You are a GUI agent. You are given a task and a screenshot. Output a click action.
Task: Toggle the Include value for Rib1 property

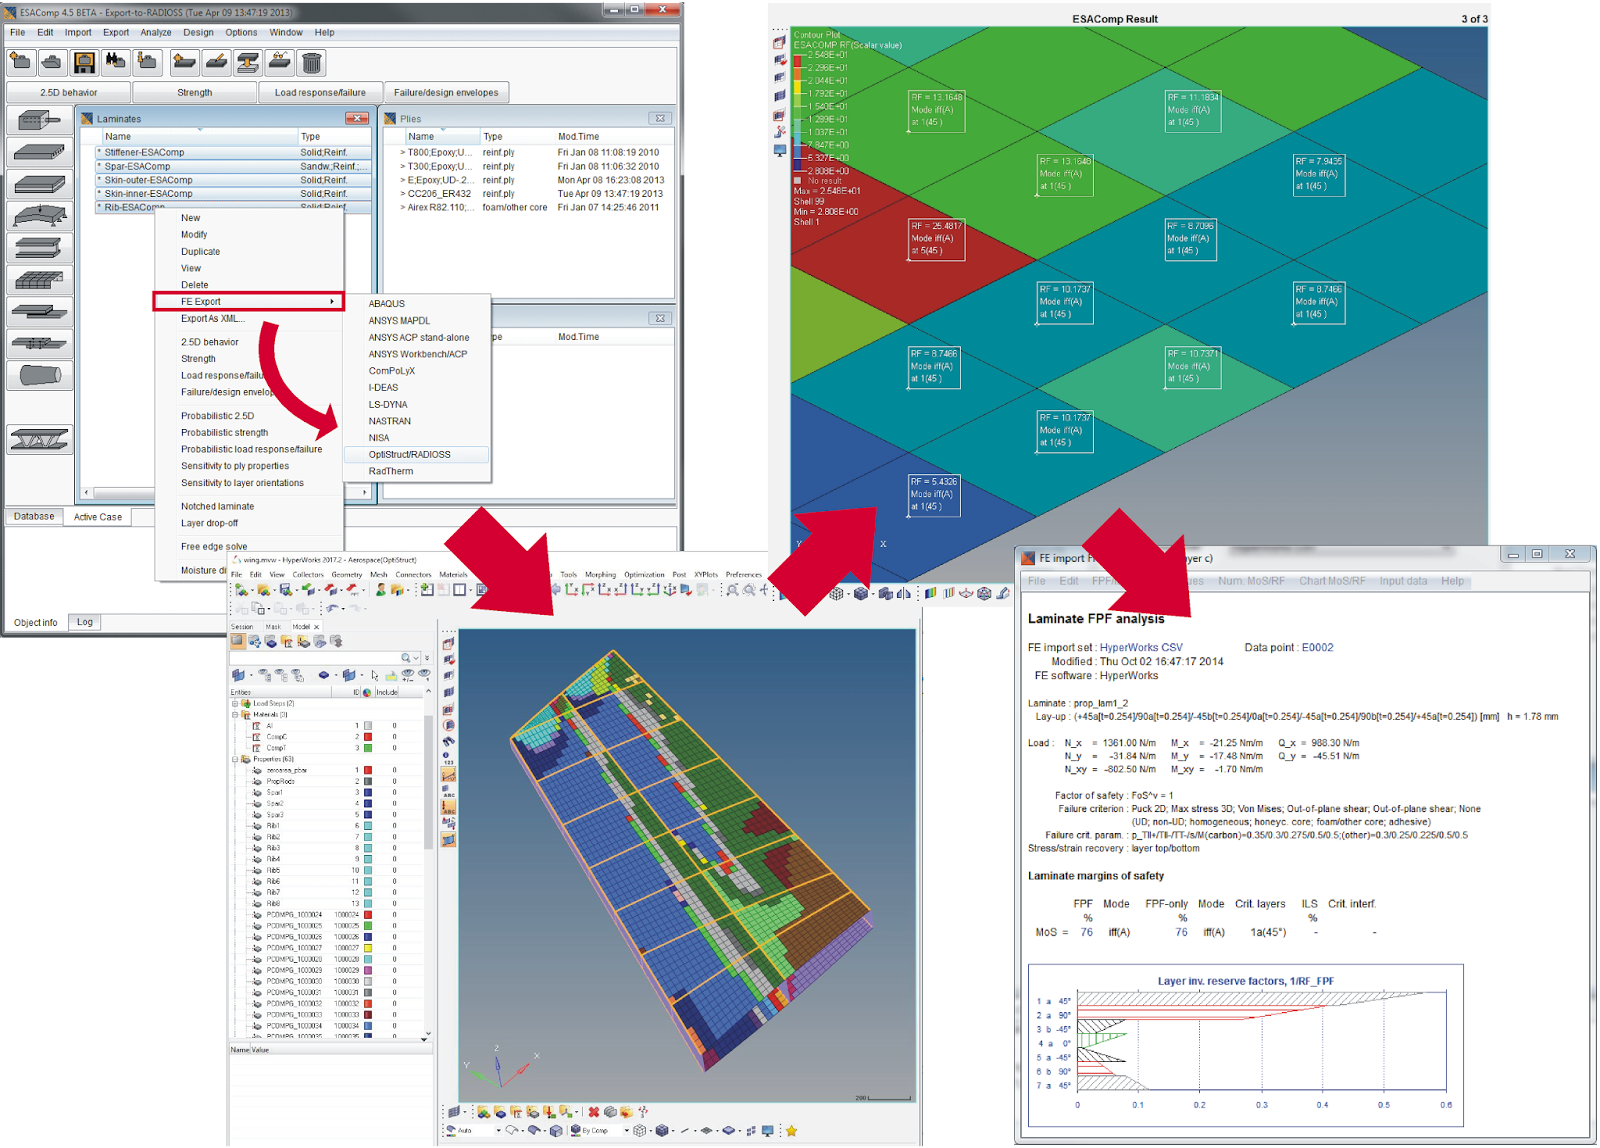pos(394,825)
